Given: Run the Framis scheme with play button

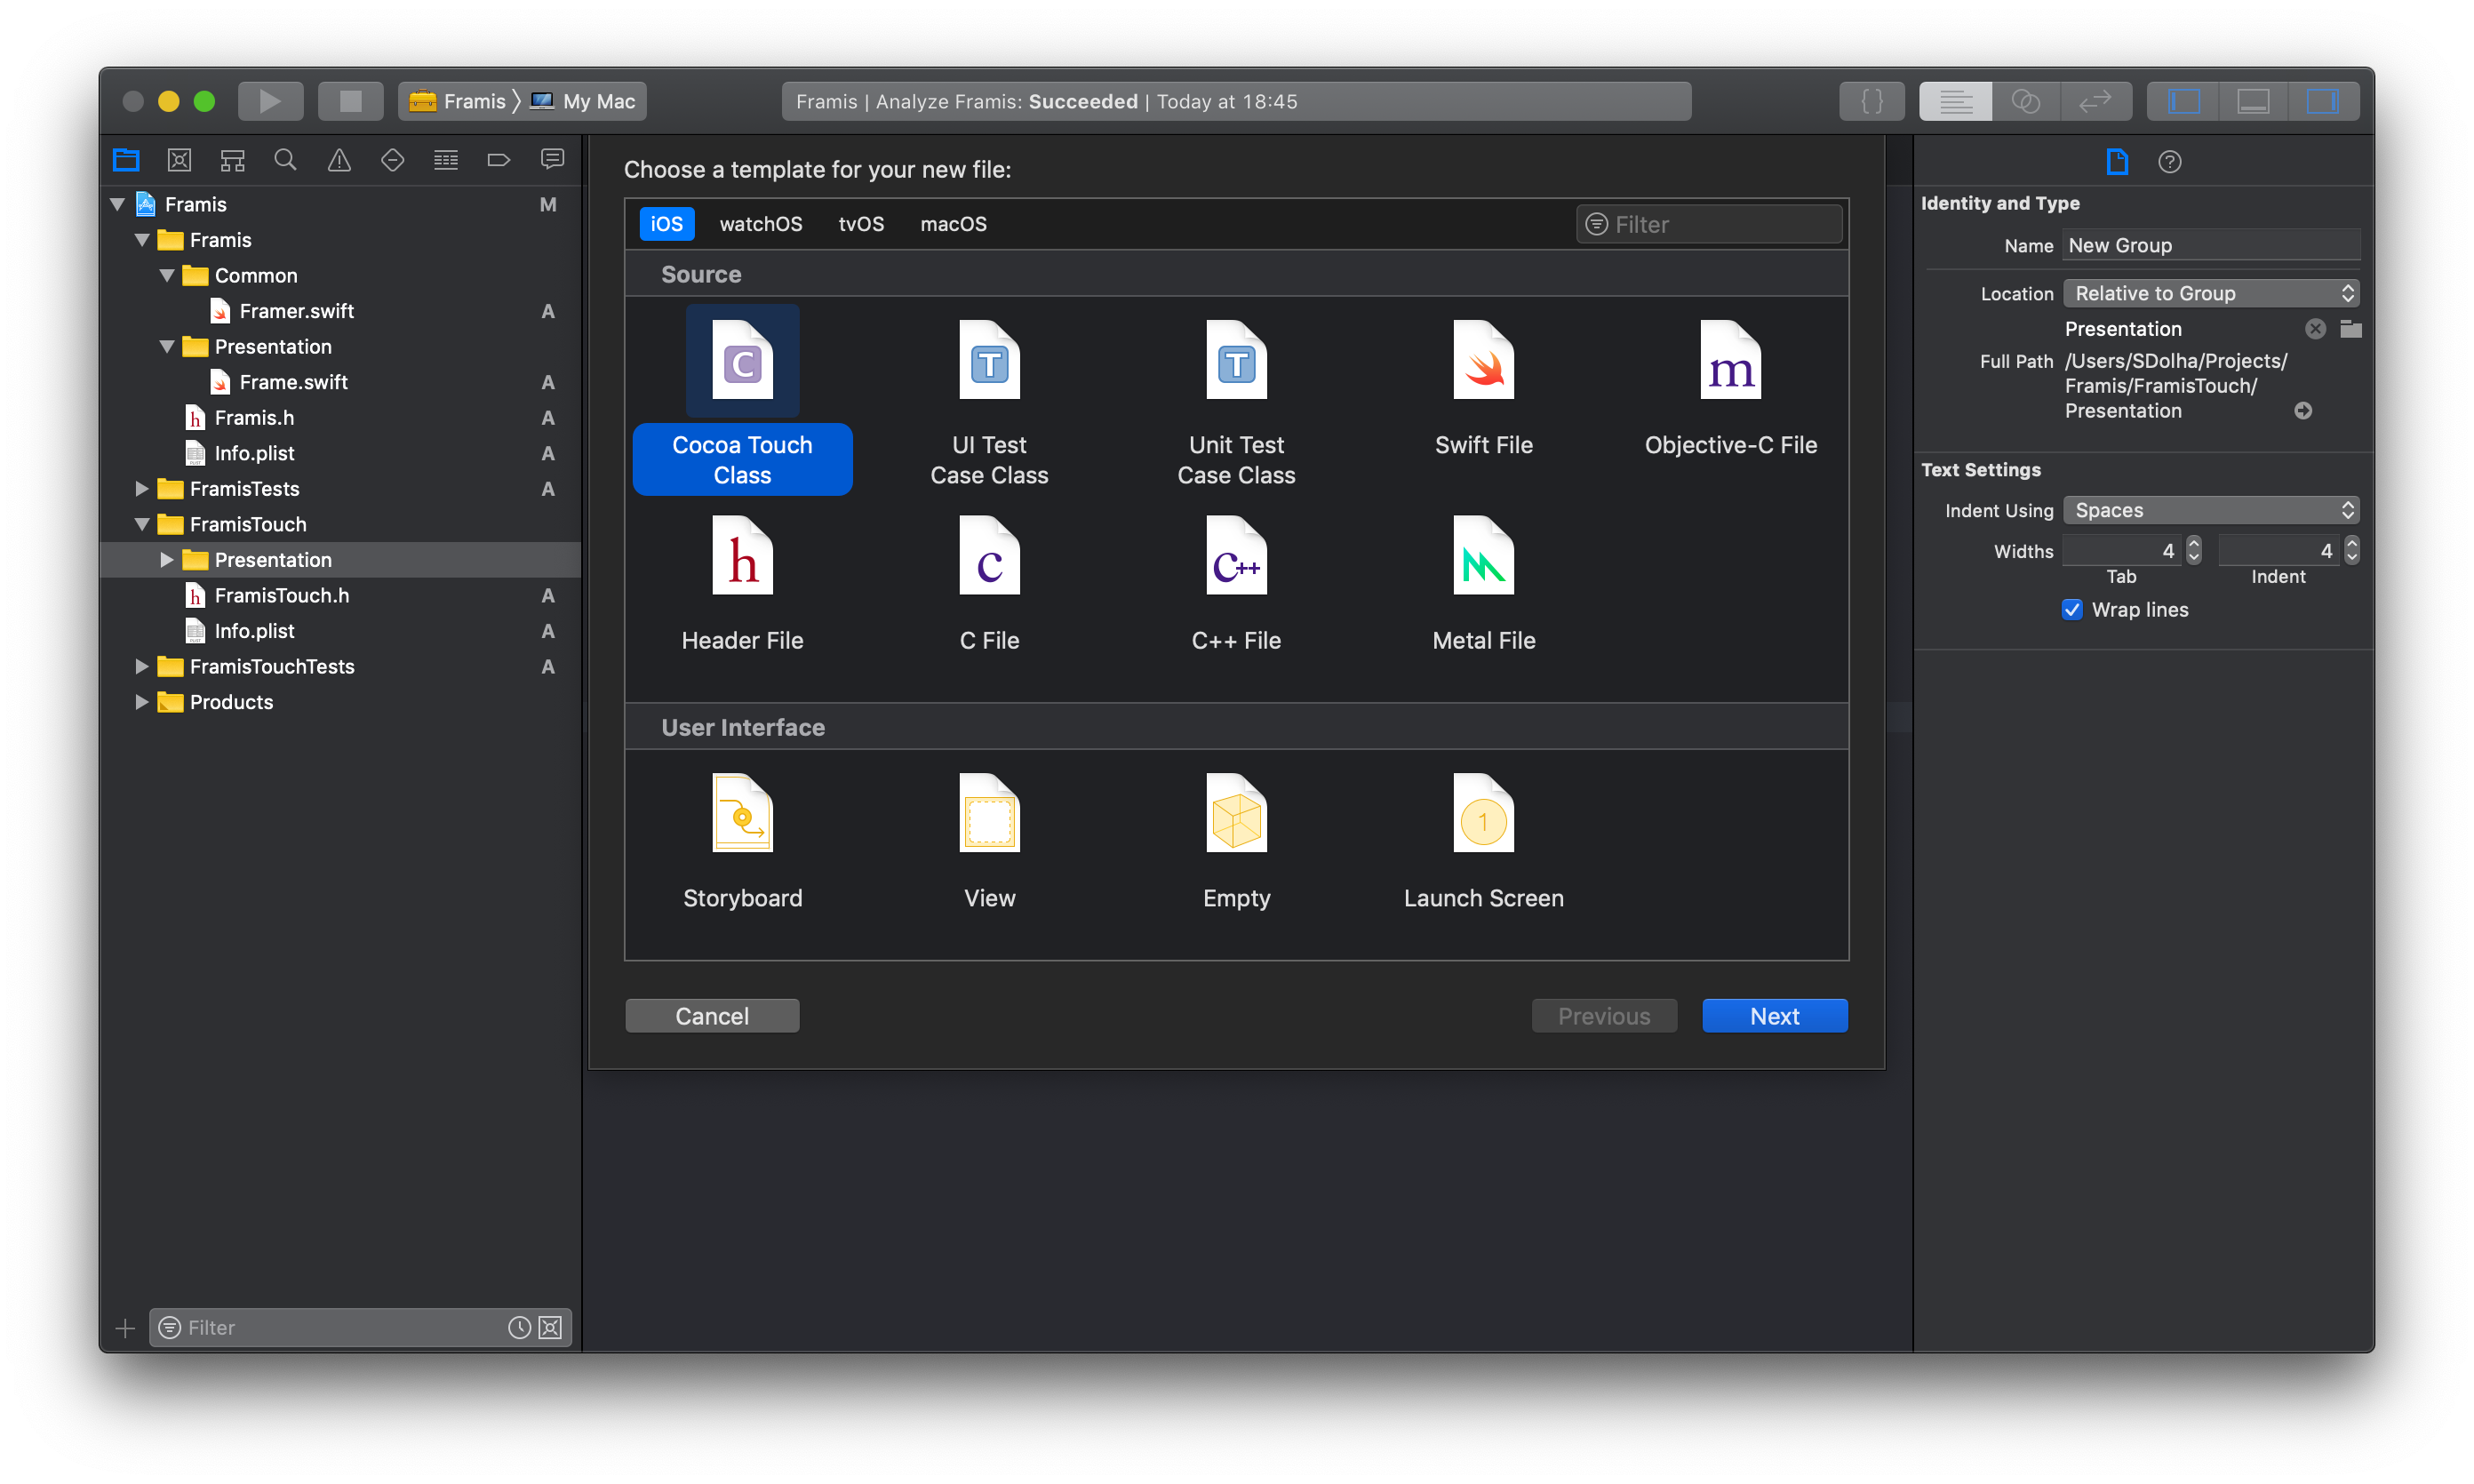Looking at the screenshot, I should (269, 100).
